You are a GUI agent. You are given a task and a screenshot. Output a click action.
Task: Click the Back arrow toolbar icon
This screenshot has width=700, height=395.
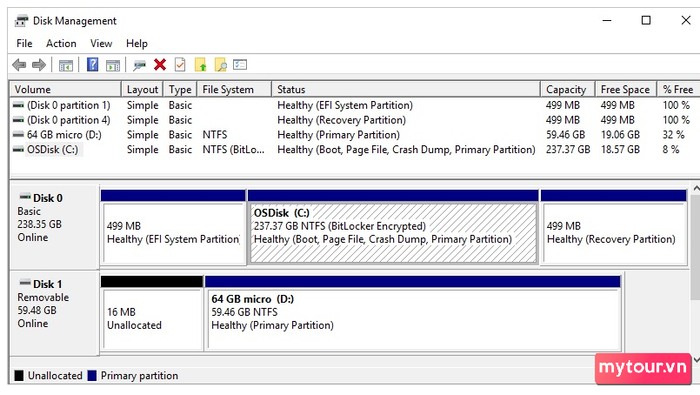pyautogui.click(x=19, y=65)
